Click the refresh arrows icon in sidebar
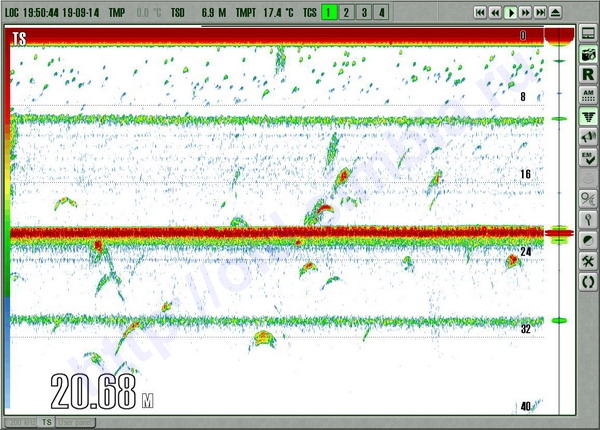The image size is (600, 430). (589, 282)
